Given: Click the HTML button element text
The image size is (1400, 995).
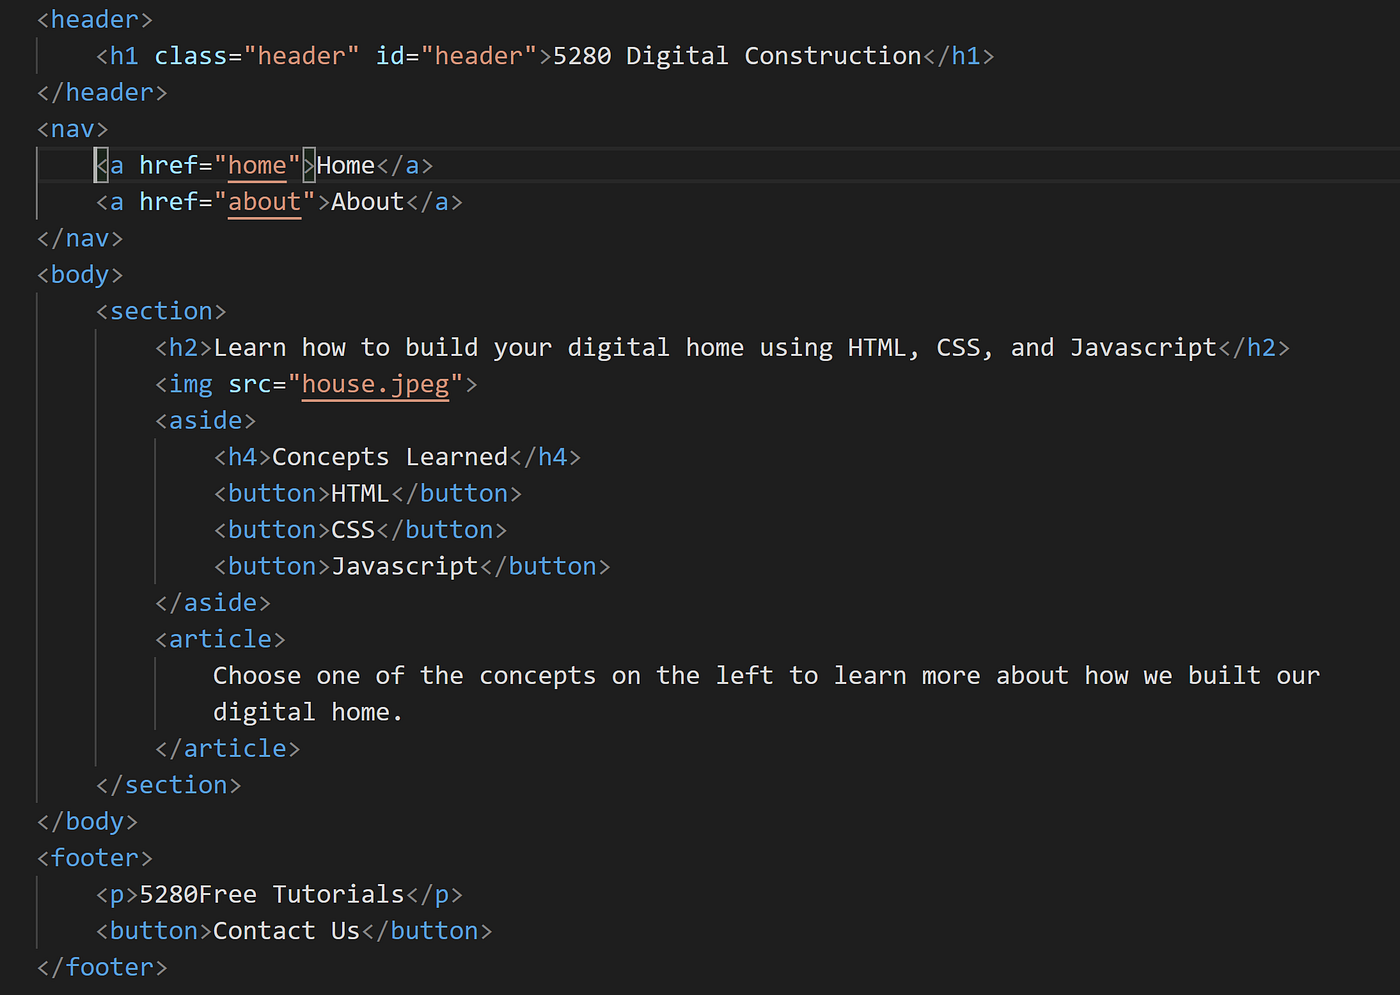Looking at the screenshot, I should coord(360,493).
